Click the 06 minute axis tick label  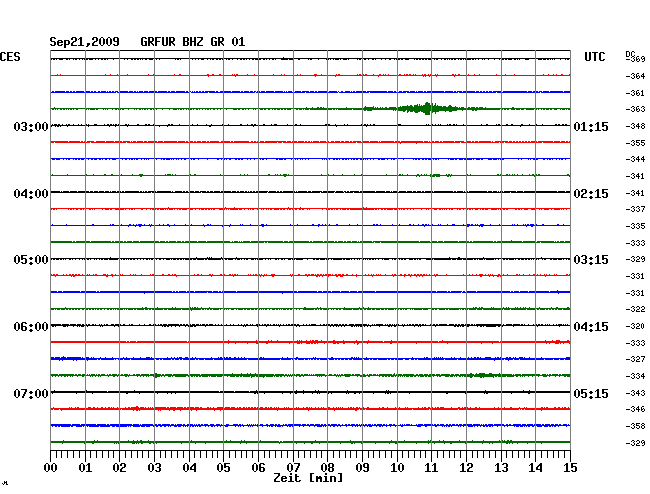coord(258,468)
